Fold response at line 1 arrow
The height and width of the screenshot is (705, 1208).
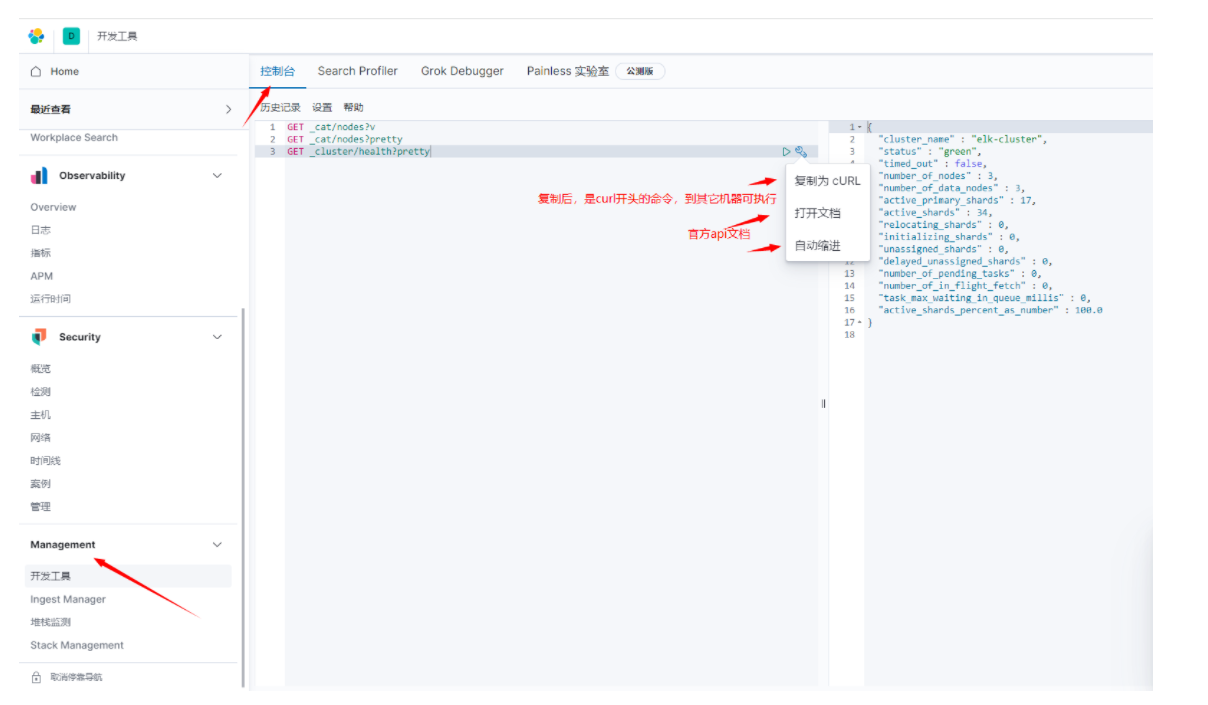860,127
